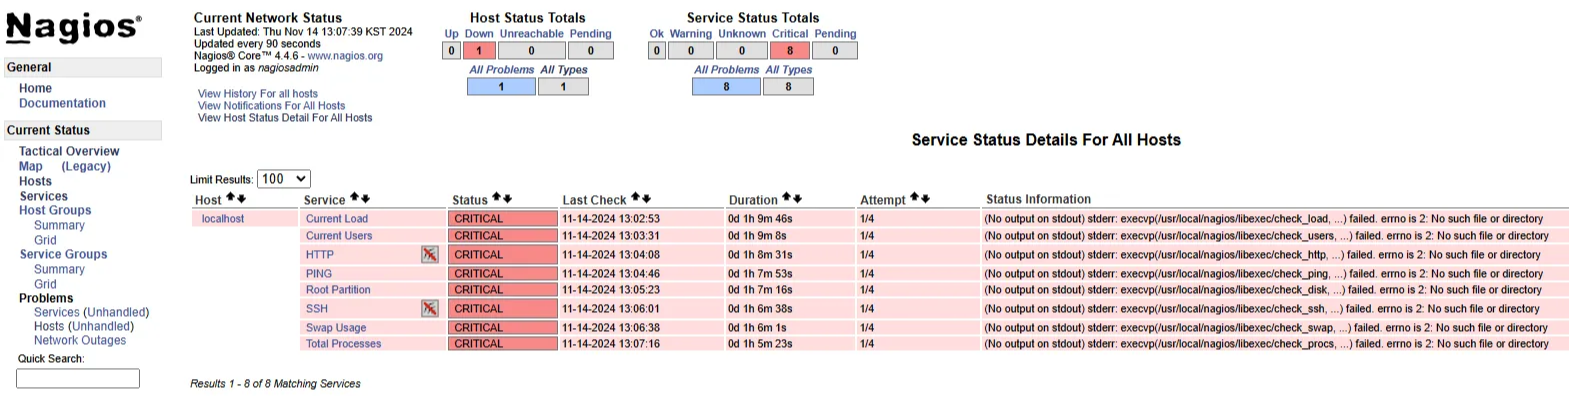1569x396 pixels.
Task: Click host totals All Problems count 1
Action: click(501, 86)
